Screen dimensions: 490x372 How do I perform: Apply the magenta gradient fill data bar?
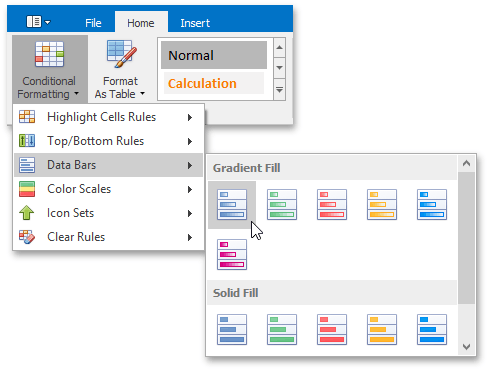coord(232,254)
